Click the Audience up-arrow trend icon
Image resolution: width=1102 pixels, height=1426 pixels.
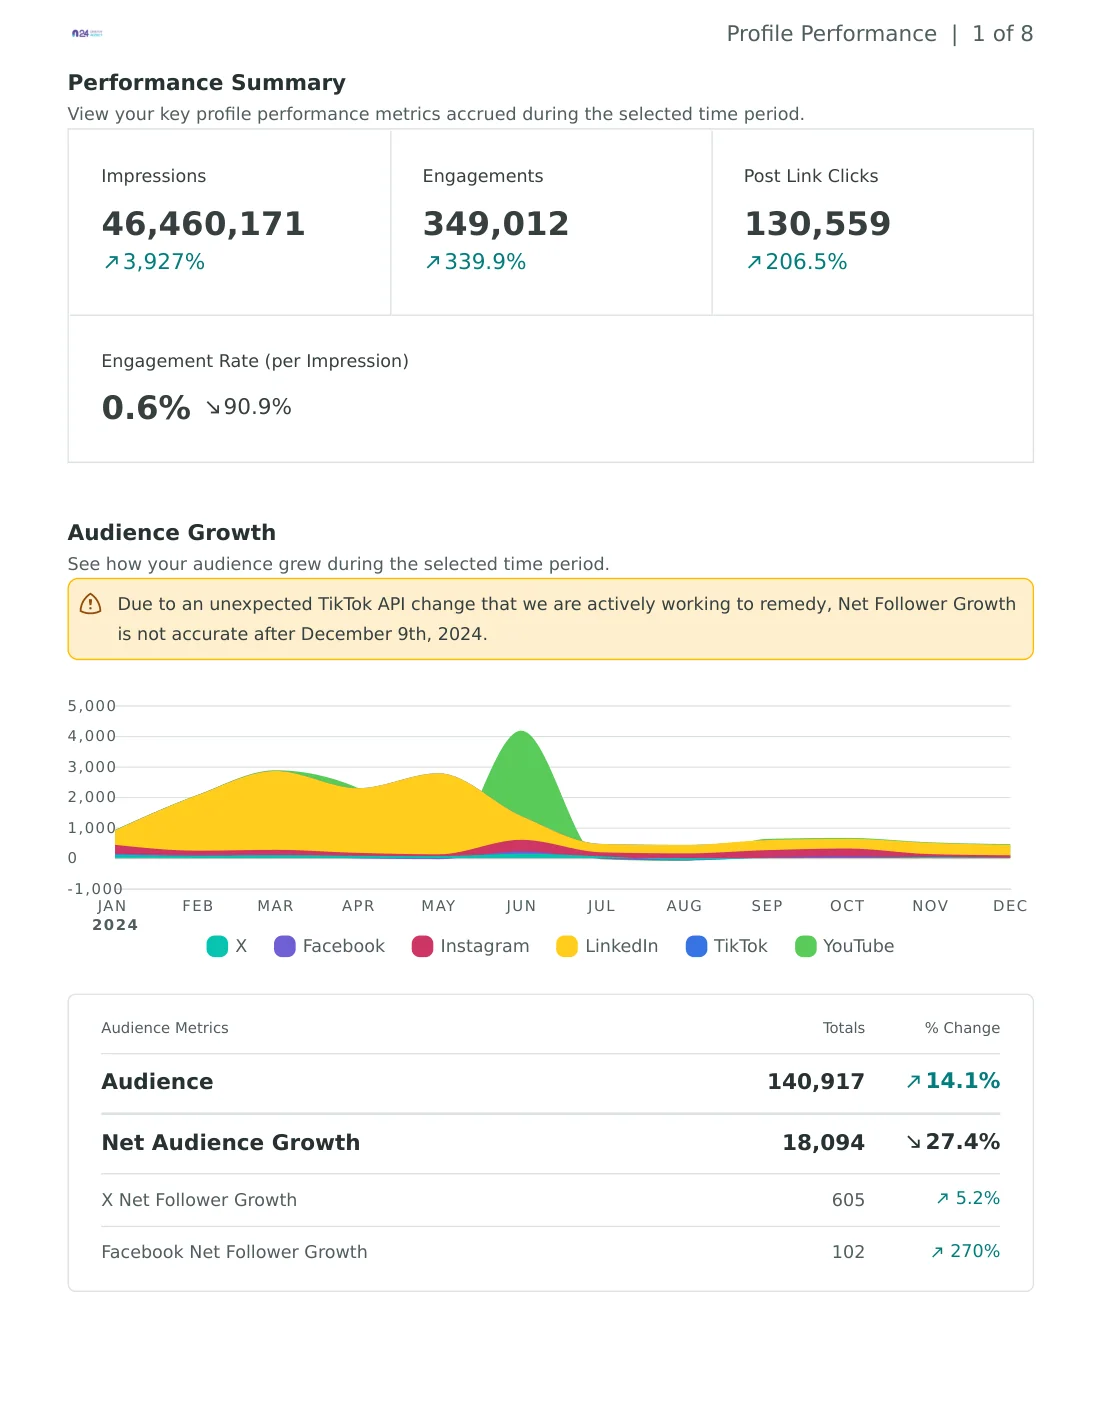pos(913,1081)
